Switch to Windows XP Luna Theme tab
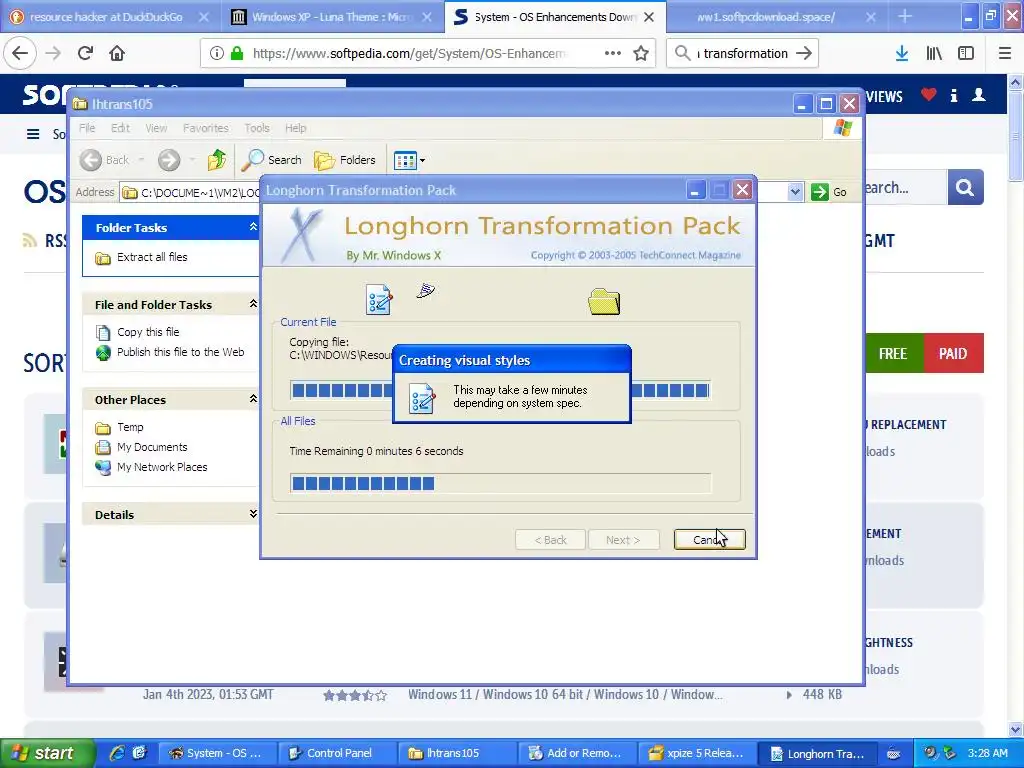Screen dimensions: 1024x768 (x=332, y=16)
